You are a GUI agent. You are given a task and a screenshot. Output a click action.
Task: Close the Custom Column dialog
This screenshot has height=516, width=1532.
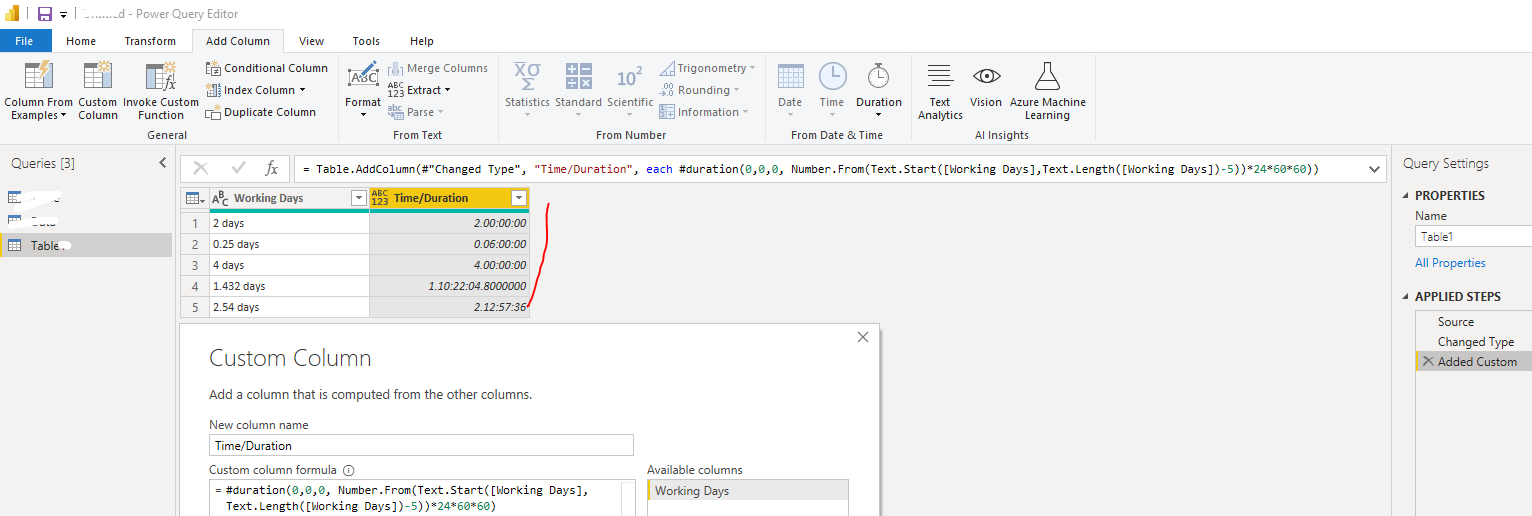[863, 338]
